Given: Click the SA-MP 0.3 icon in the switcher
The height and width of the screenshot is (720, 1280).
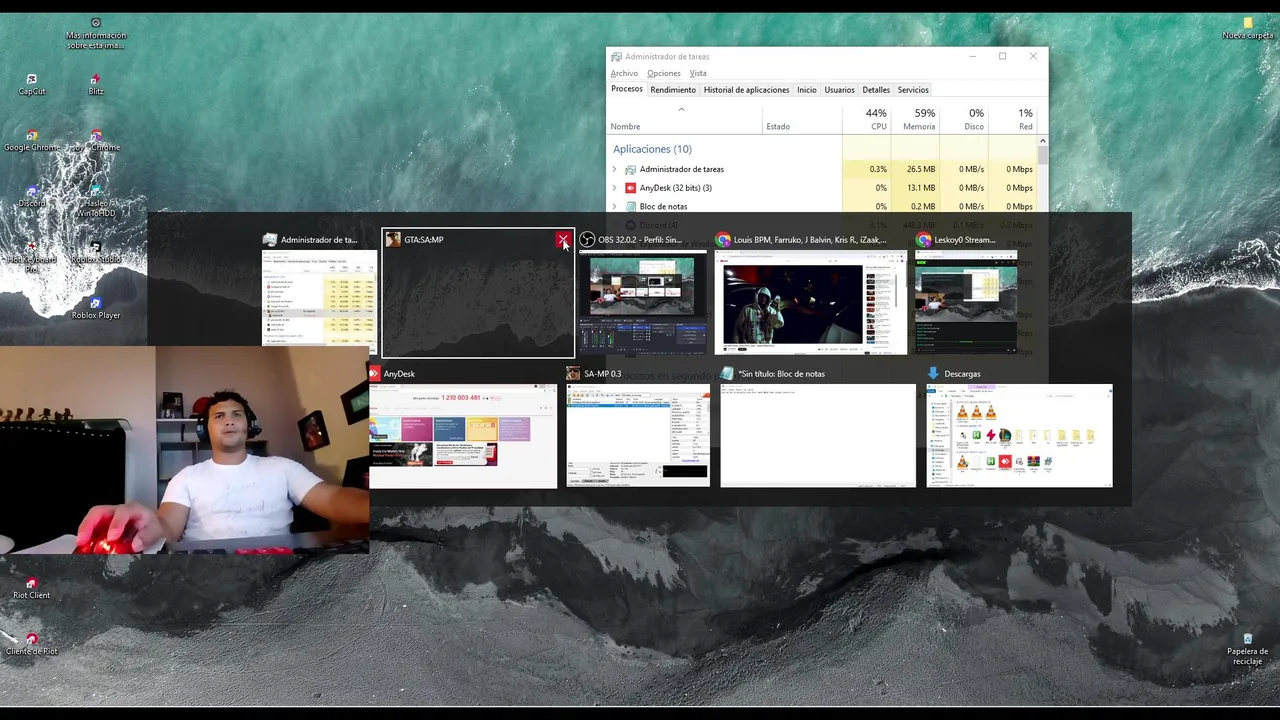Looking at the screenshot, I should (x=573, y=374).
